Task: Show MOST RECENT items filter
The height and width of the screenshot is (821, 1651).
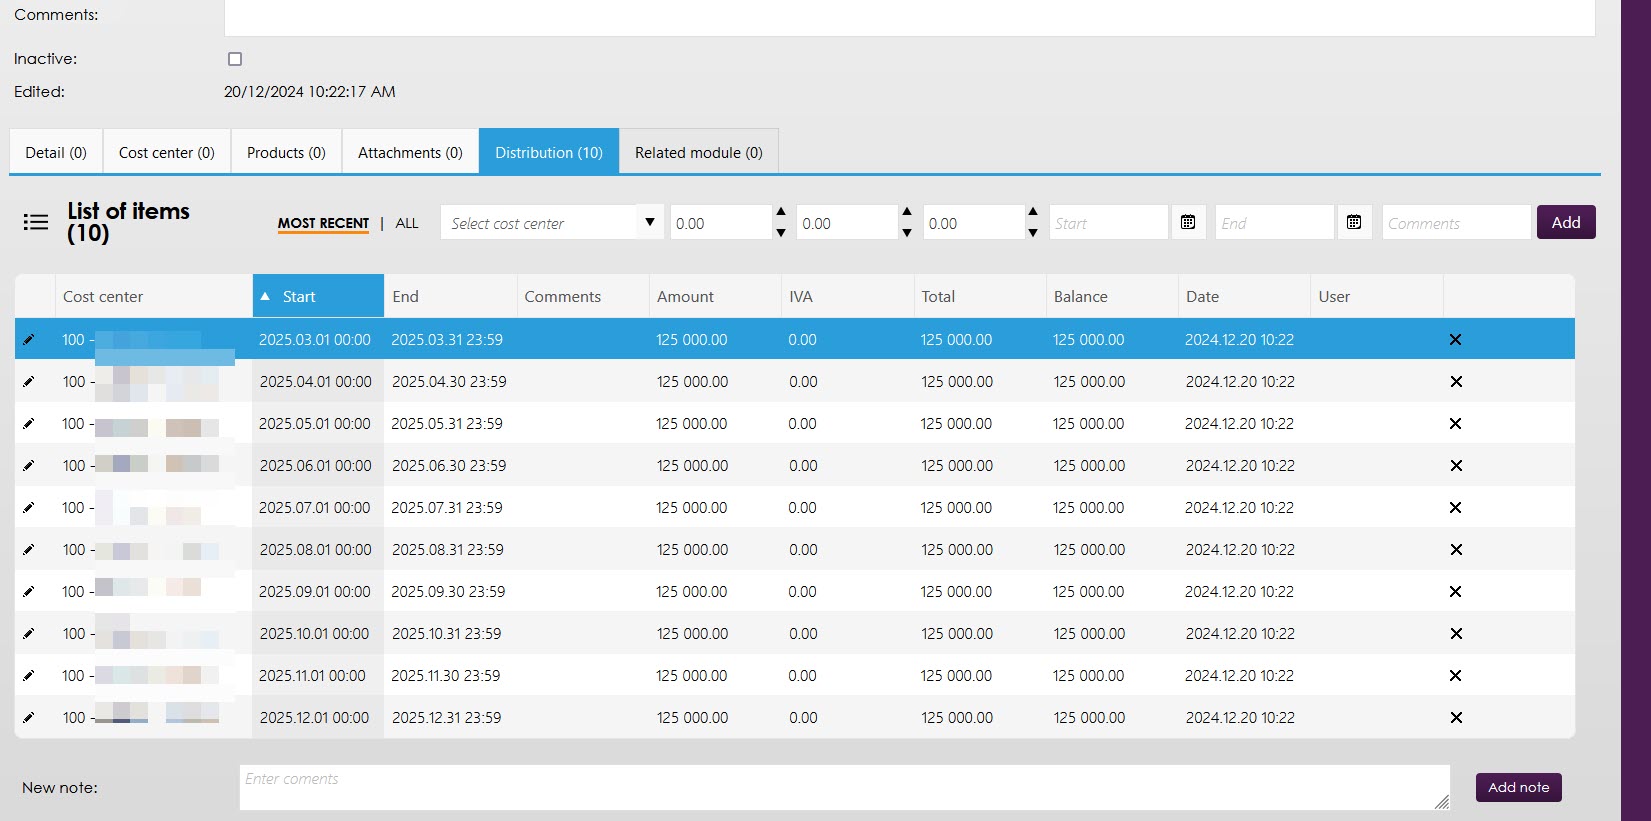Action: [323, 223]
